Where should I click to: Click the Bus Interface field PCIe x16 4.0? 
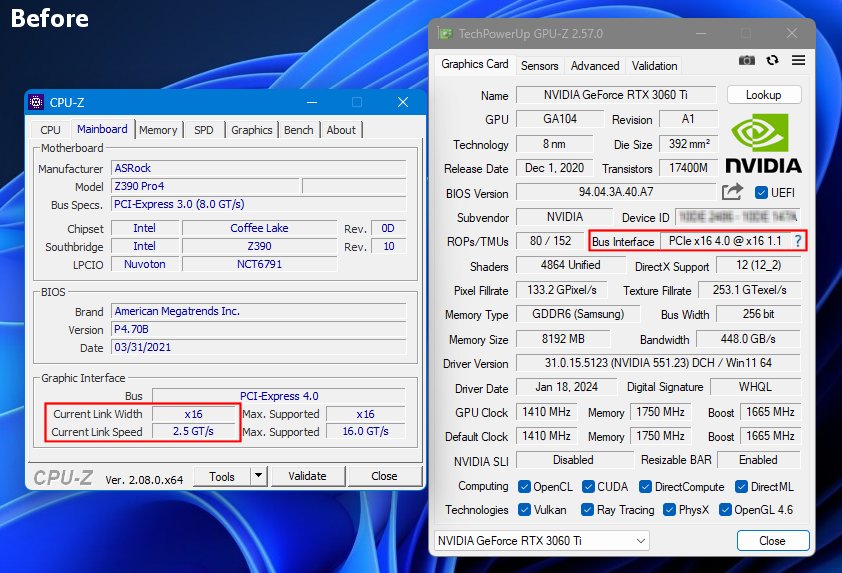coord(727,241)
